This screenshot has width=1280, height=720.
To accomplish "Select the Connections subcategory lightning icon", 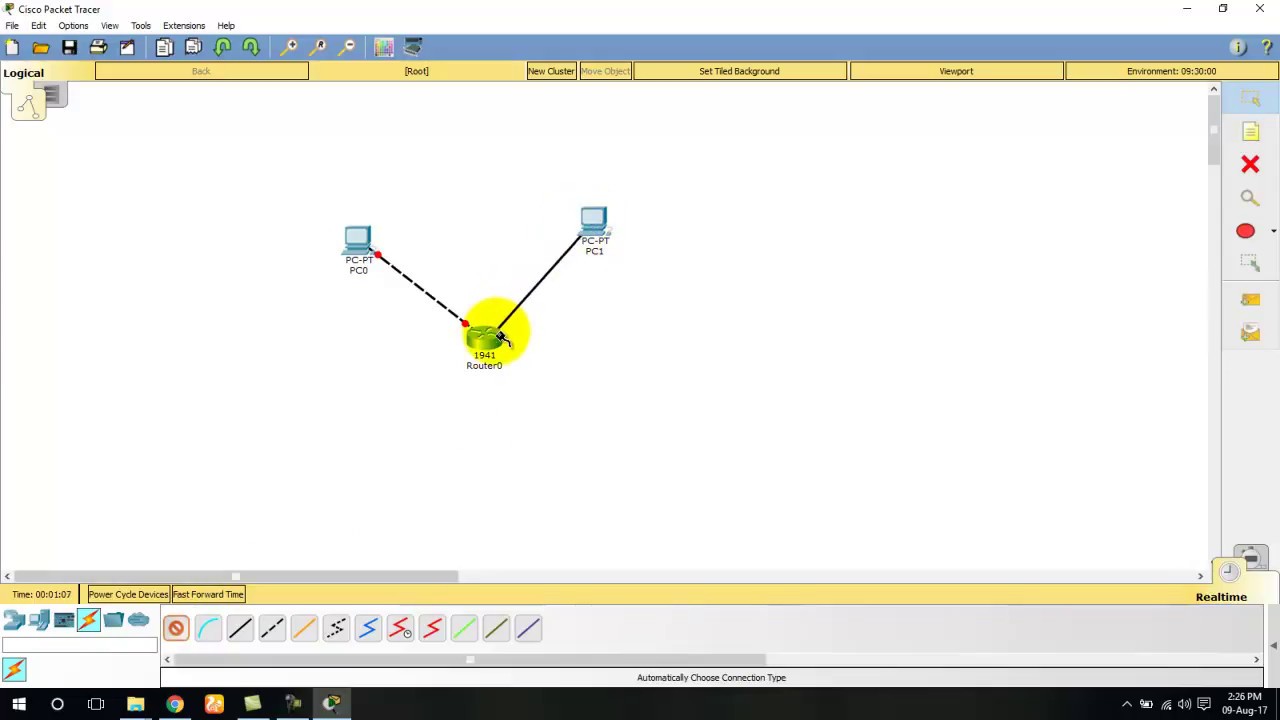I will 14,669.
